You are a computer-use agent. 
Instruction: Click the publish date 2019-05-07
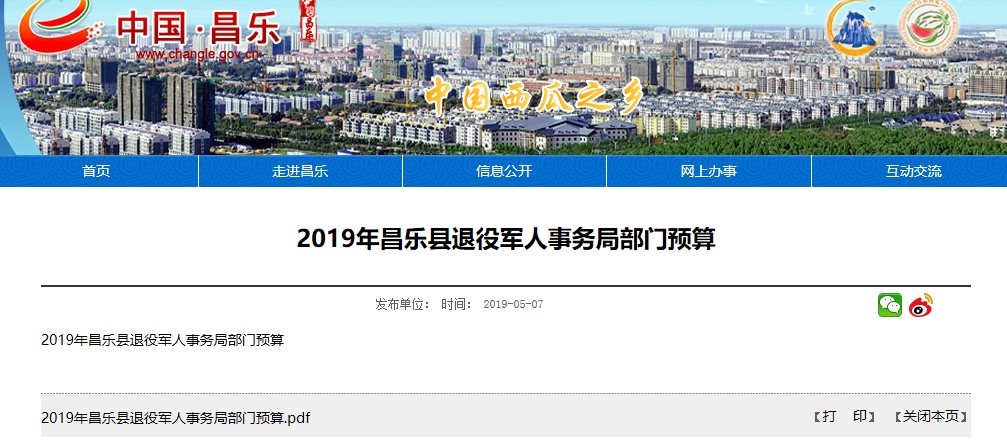coord(513,304)
